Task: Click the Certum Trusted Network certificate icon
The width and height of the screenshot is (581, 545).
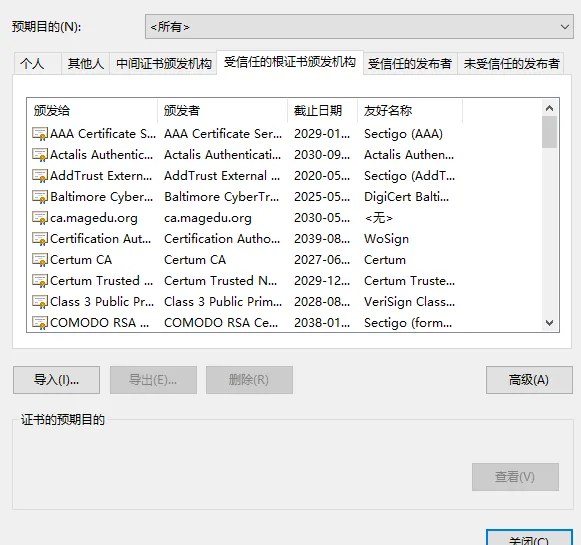Action: (x=40, y=281)
